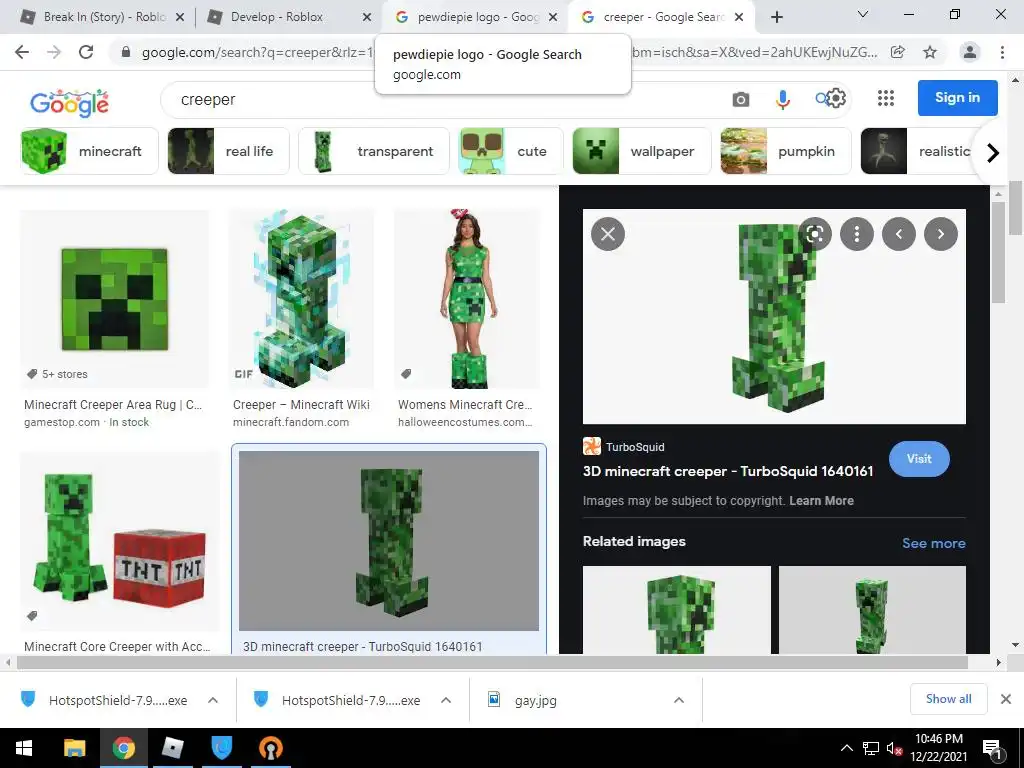Reload the current page

(86, 52)
